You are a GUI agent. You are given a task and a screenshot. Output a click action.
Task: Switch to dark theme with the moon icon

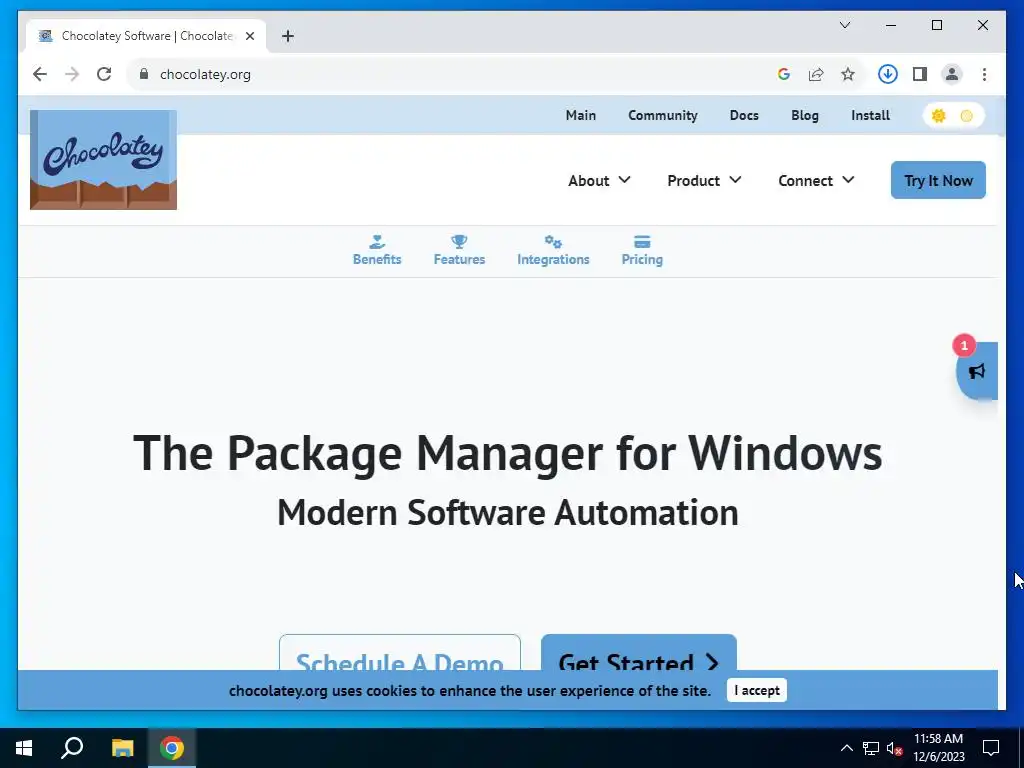tap(967, 116)
